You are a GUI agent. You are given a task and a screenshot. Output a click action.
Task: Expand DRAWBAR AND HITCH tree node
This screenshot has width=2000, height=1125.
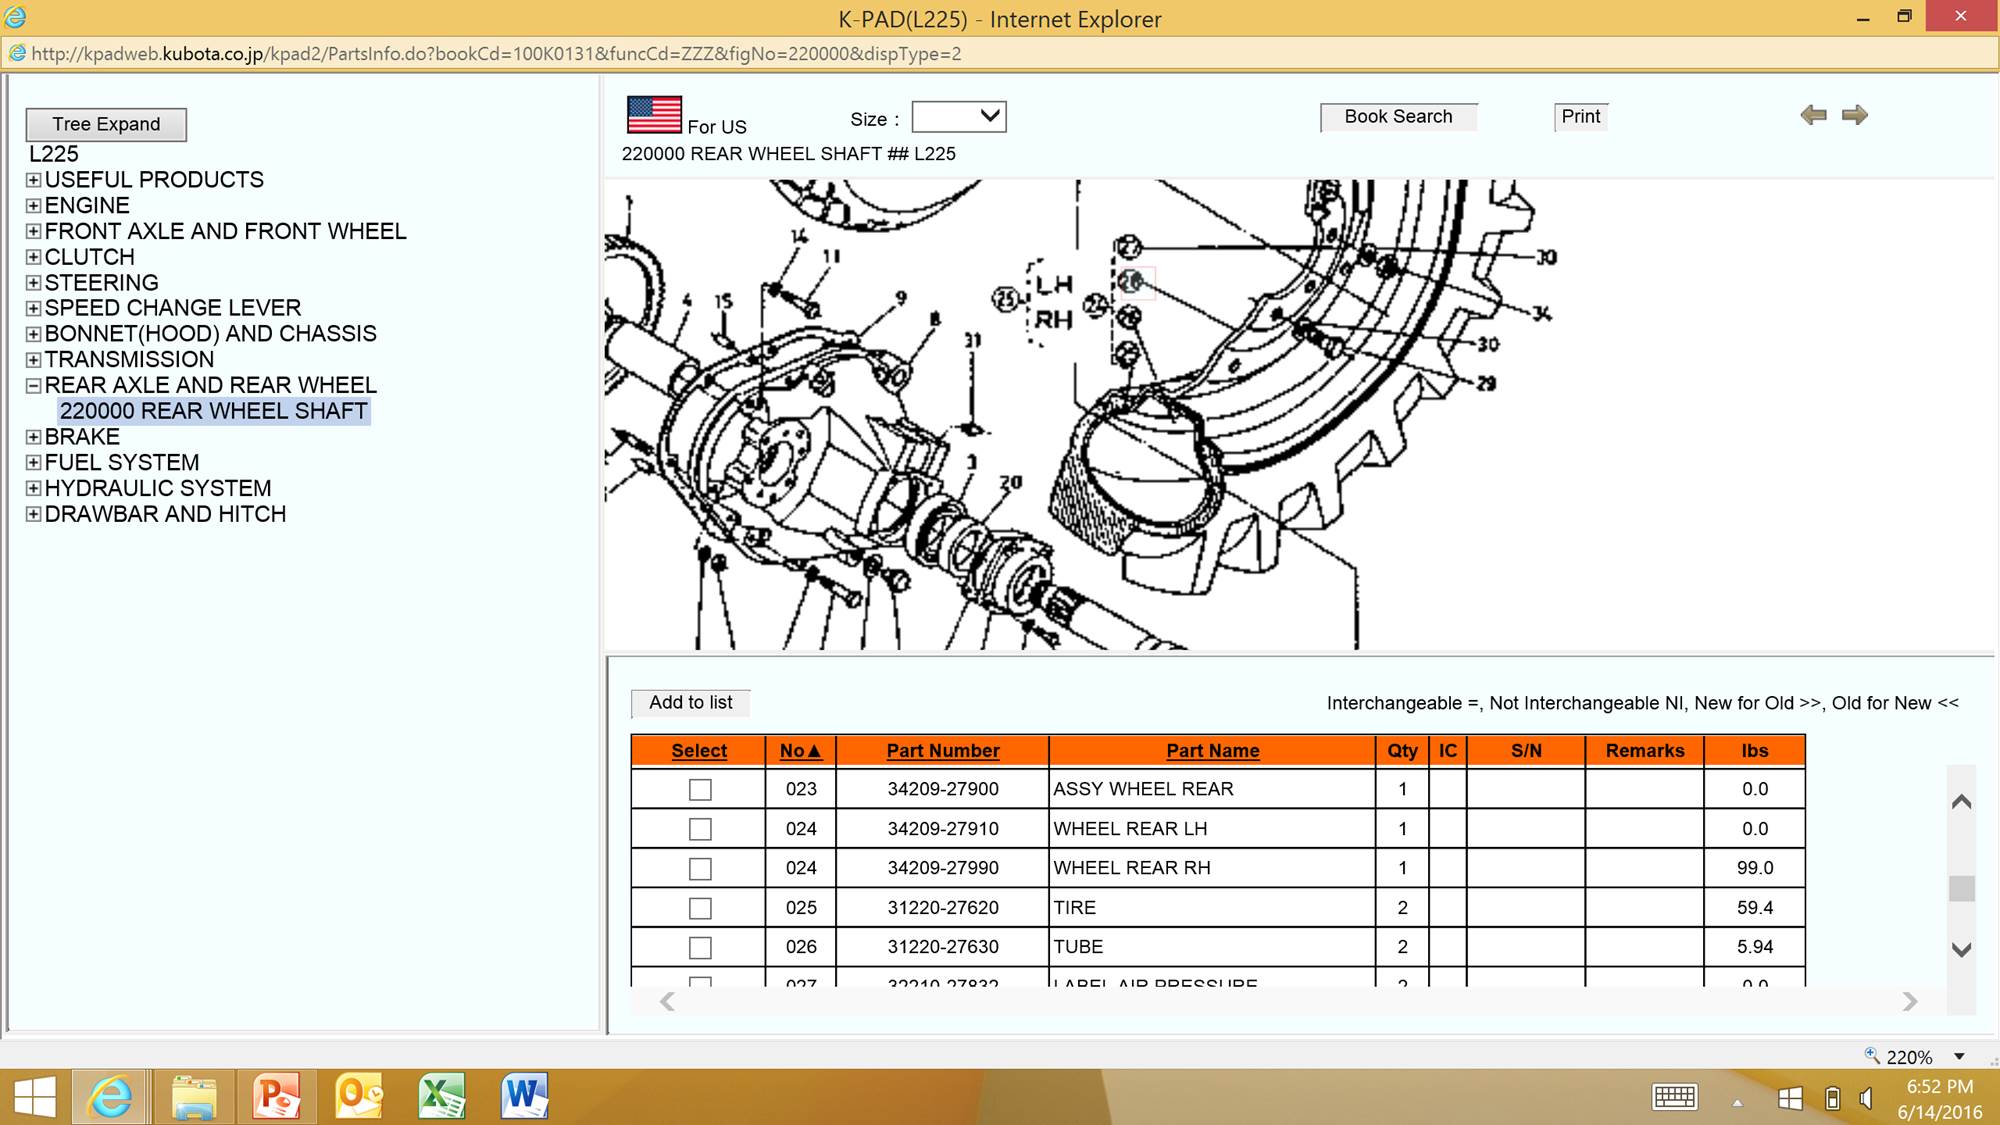coord(33,514)
